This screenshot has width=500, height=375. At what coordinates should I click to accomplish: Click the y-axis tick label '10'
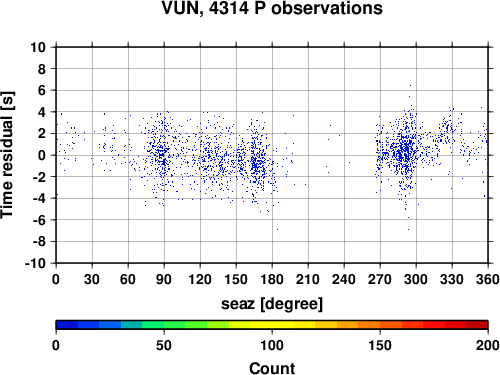38,47
